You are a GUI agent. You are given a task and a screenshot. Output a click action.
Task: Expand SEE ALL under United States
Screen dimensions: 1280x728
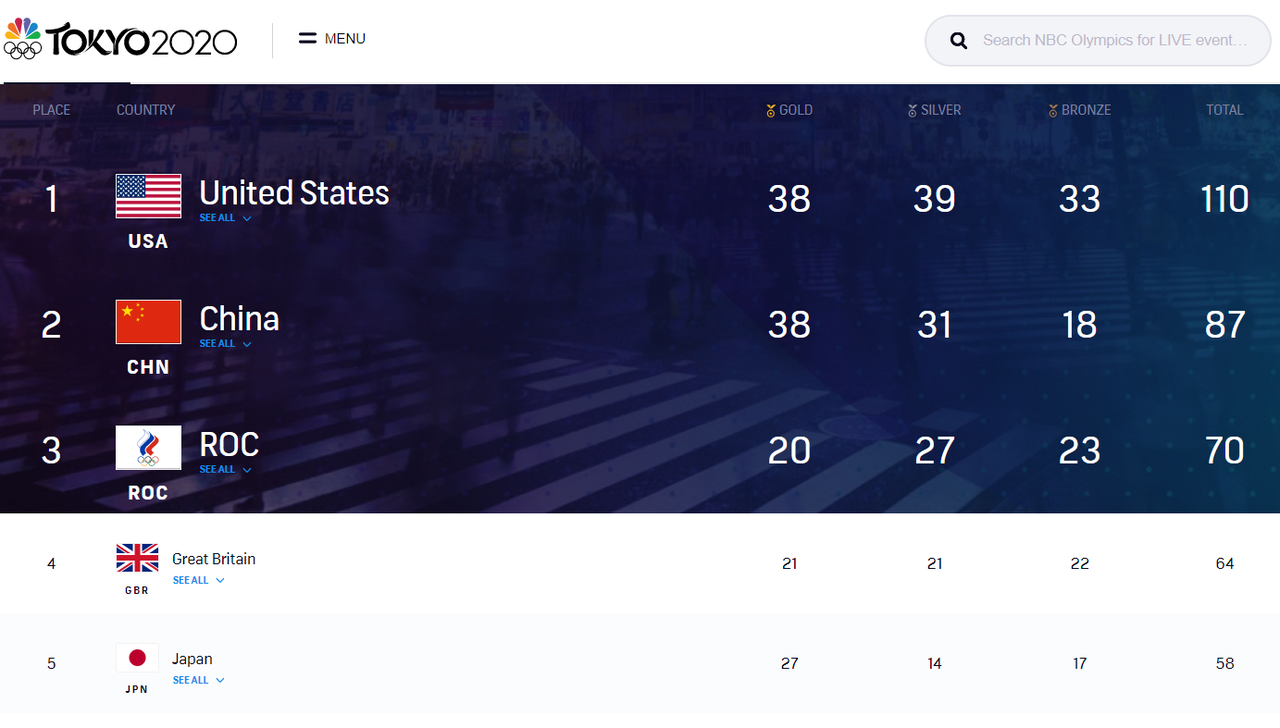225,218
